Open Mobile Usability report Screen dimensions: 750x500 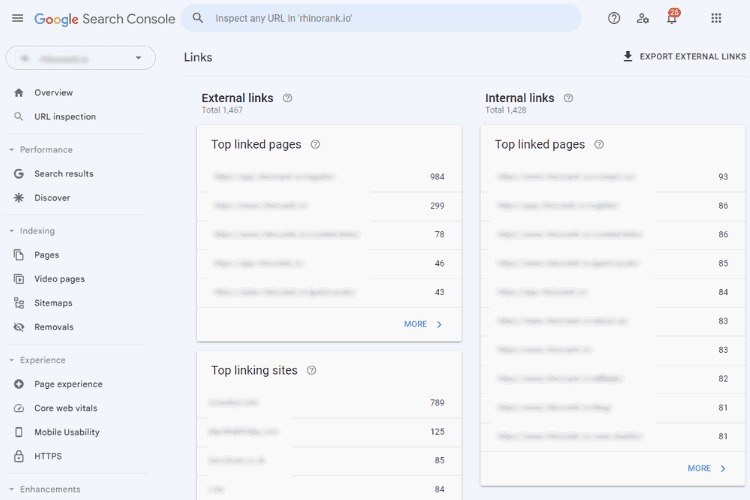click(67, 432)
